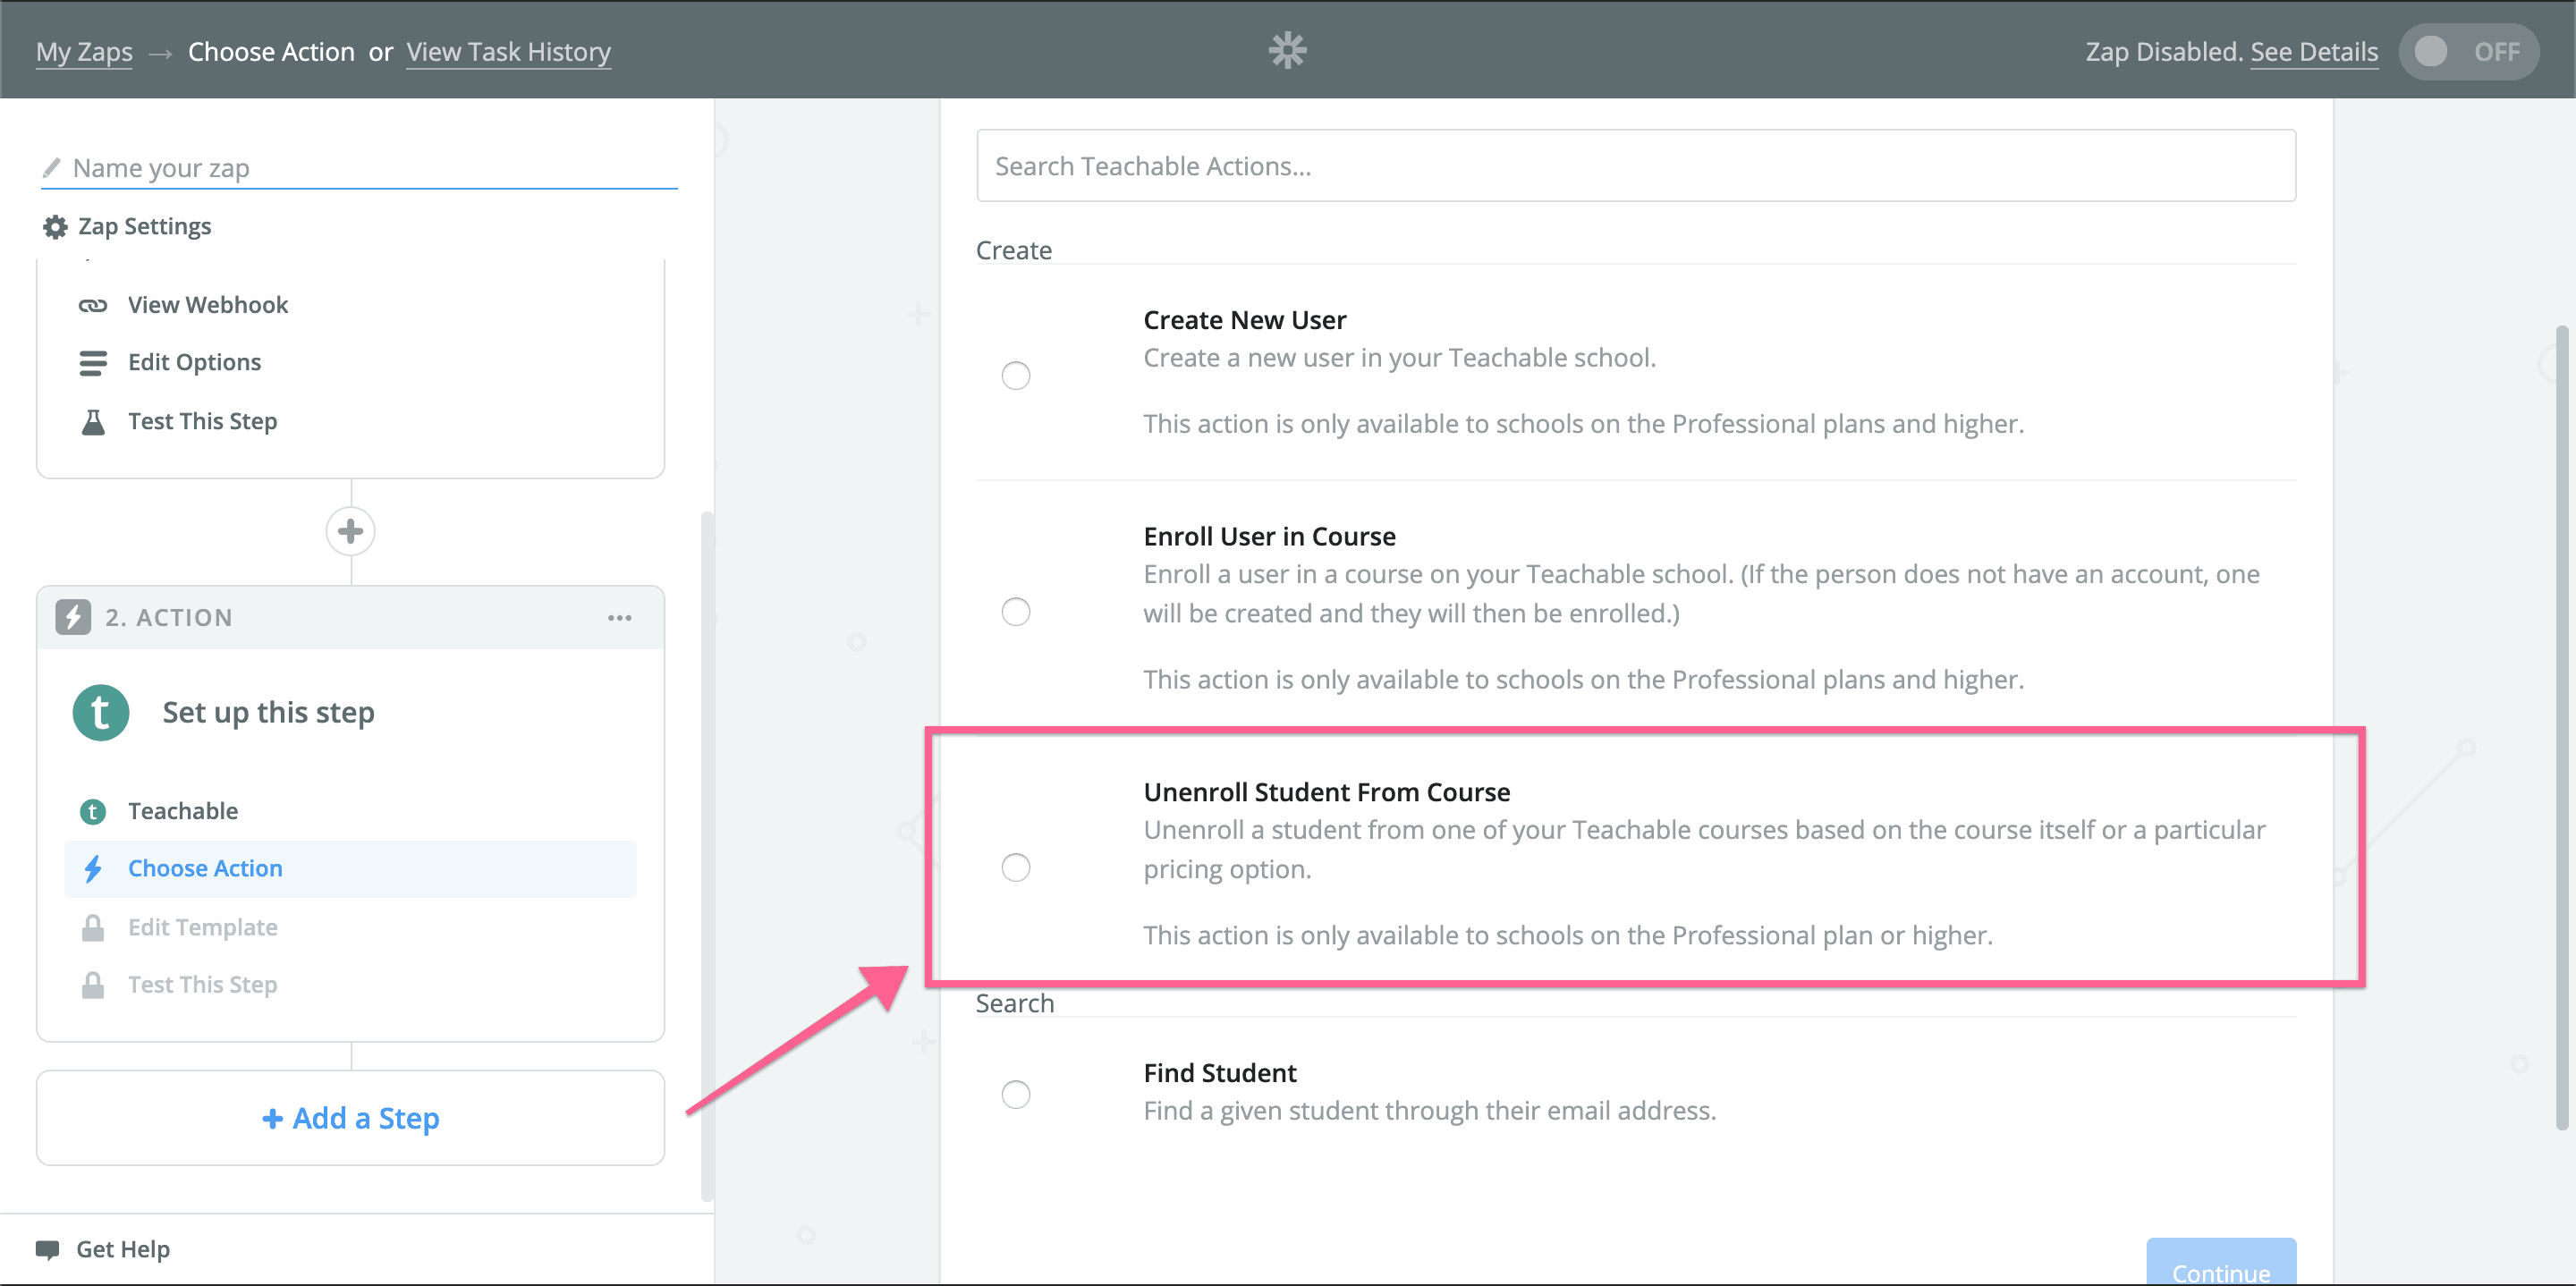
Task: Click the left sidebar vertical scrollbar
Action: point(707,855)
